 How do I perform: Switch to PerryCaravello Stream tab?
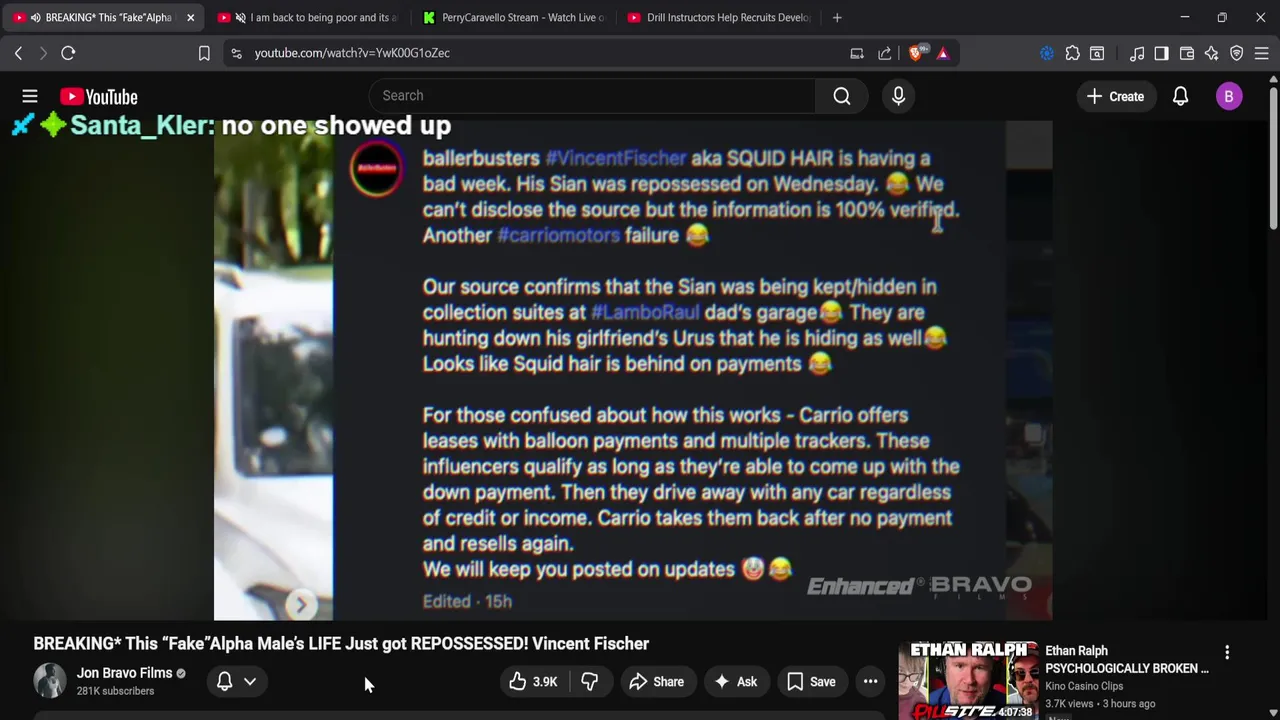point(513,17)
